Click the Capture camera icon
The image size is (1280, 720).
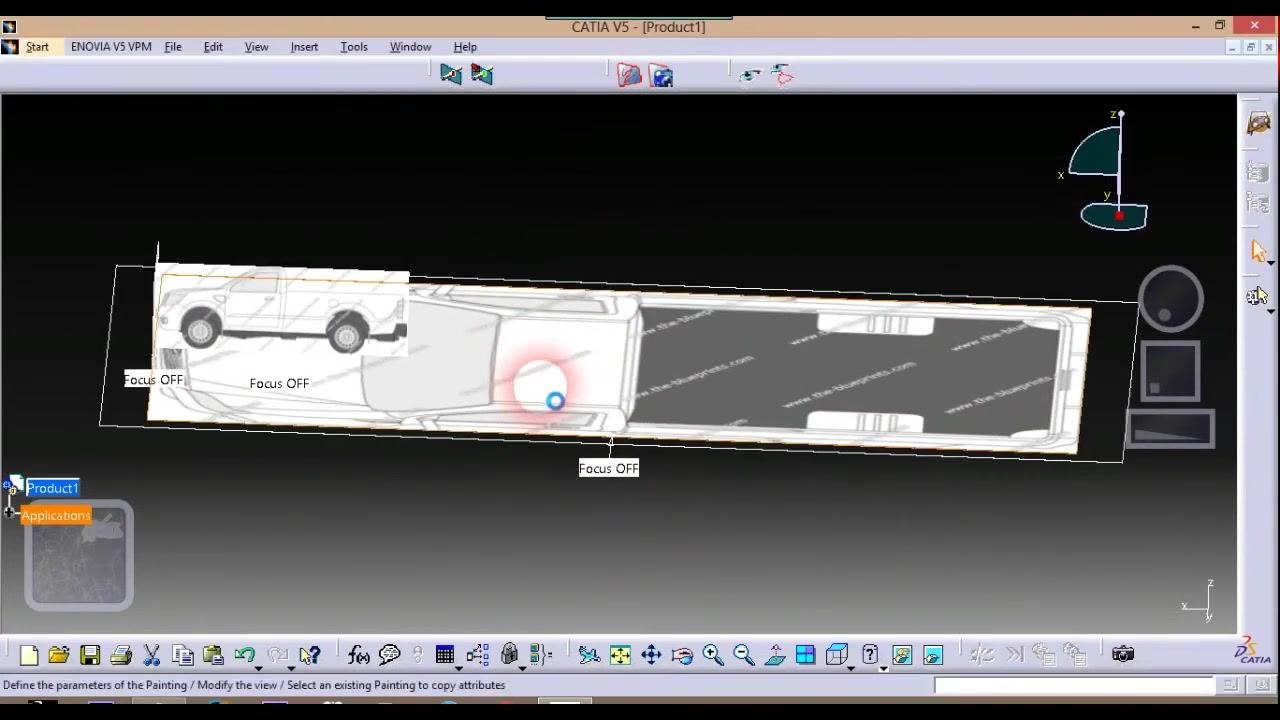tap(1123, 655)
